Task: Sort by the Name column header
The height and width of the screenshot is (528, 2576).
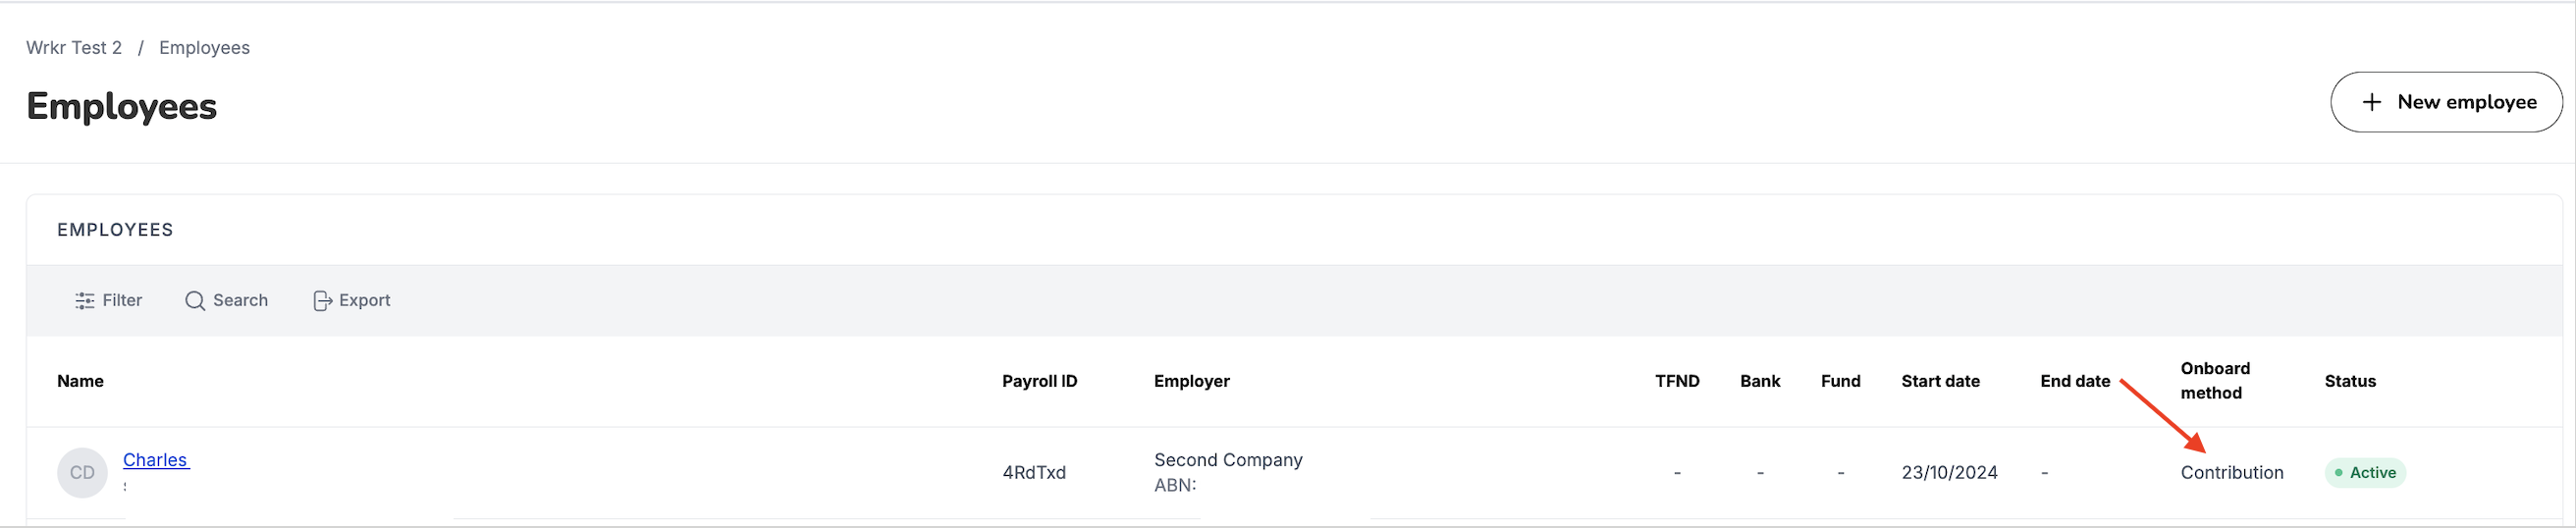Action: [x=80, y=381]
